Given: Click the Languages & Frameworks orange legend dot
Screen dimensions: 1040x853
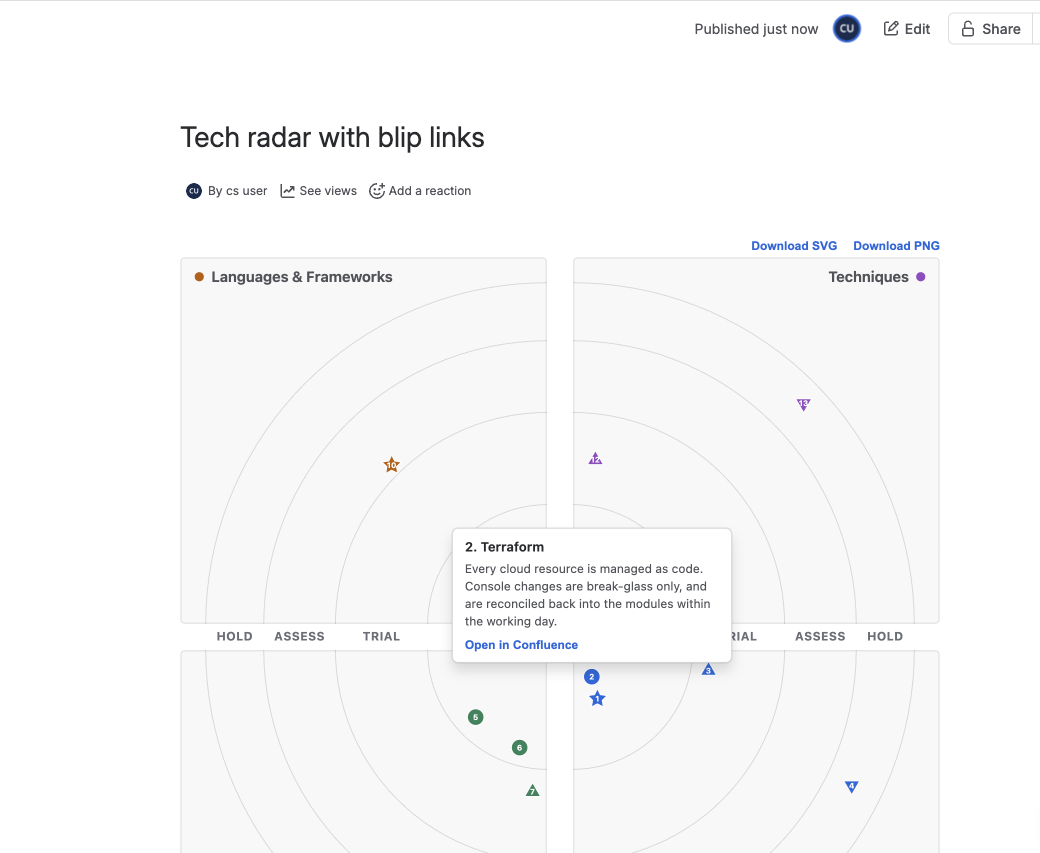Looking at the screenshot, I should 199,277.
